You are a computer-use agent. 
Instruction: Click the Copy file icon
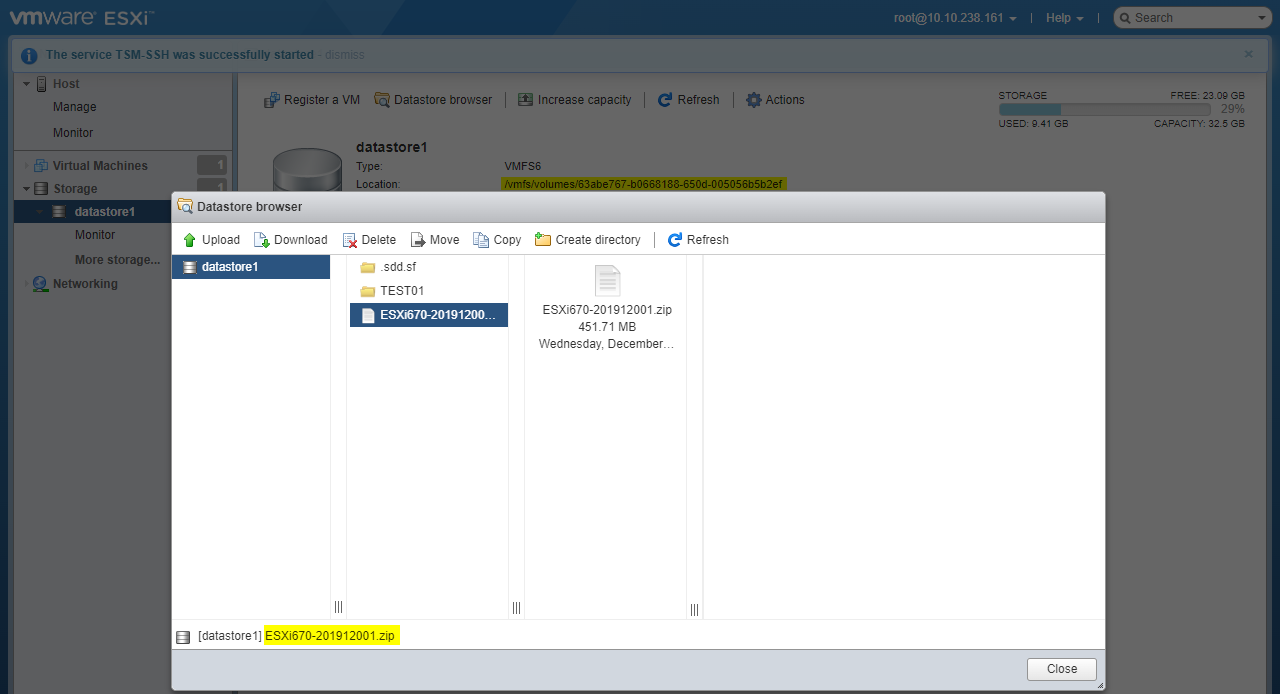pos(481,240)
